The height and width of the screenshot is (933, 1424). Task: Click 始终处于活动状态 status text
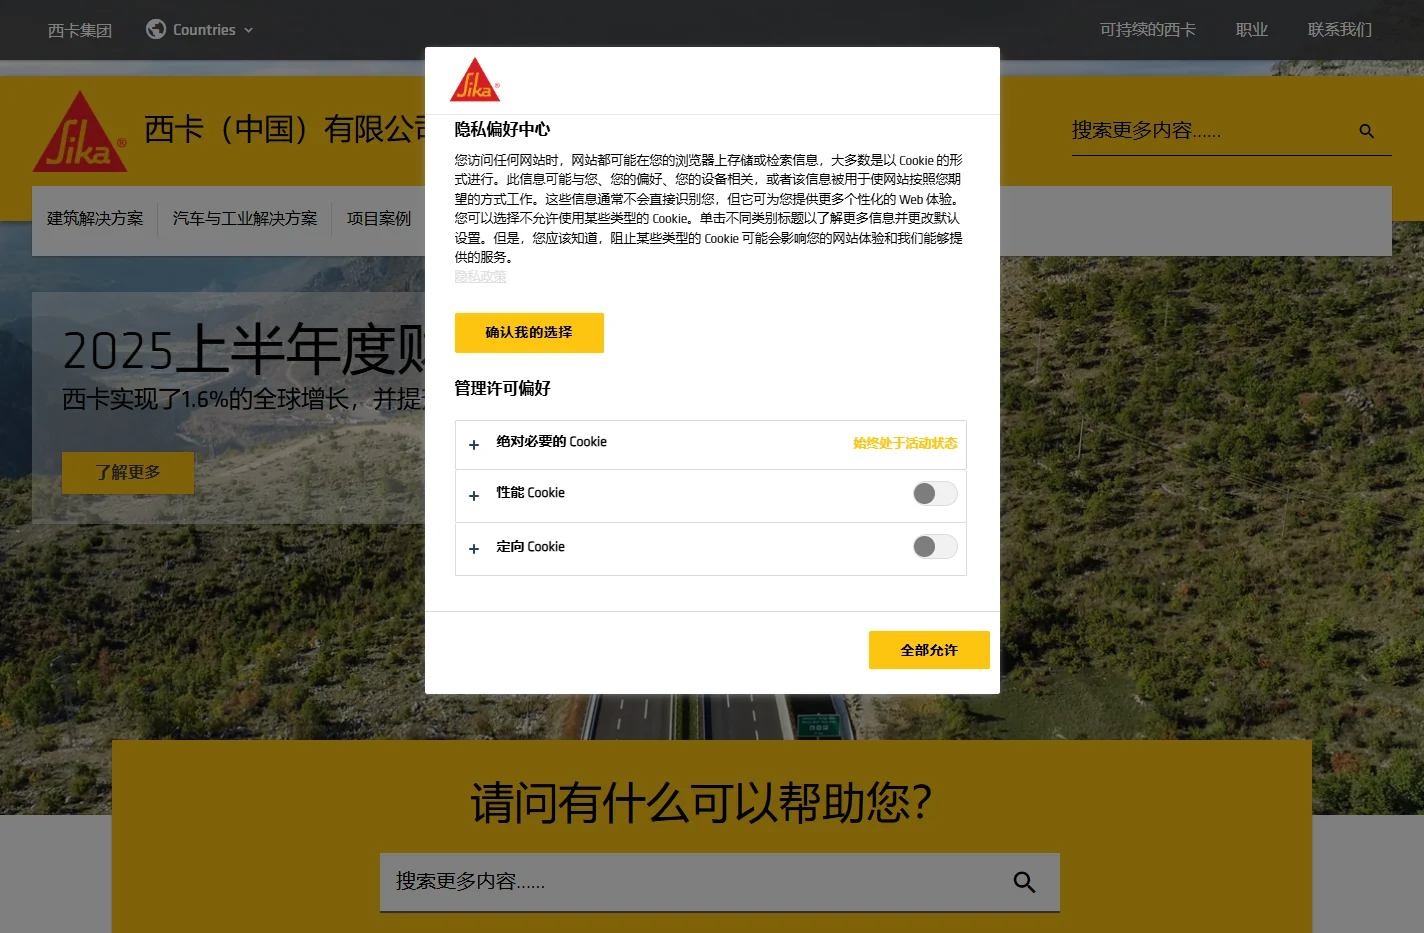(905, 443)
